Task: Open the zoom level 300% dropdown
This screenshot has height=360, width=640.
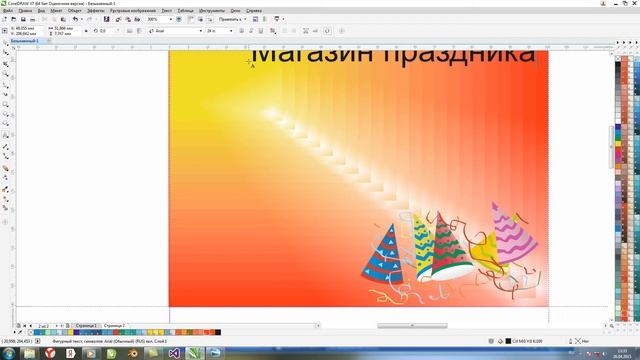Action: coord(171,19)
